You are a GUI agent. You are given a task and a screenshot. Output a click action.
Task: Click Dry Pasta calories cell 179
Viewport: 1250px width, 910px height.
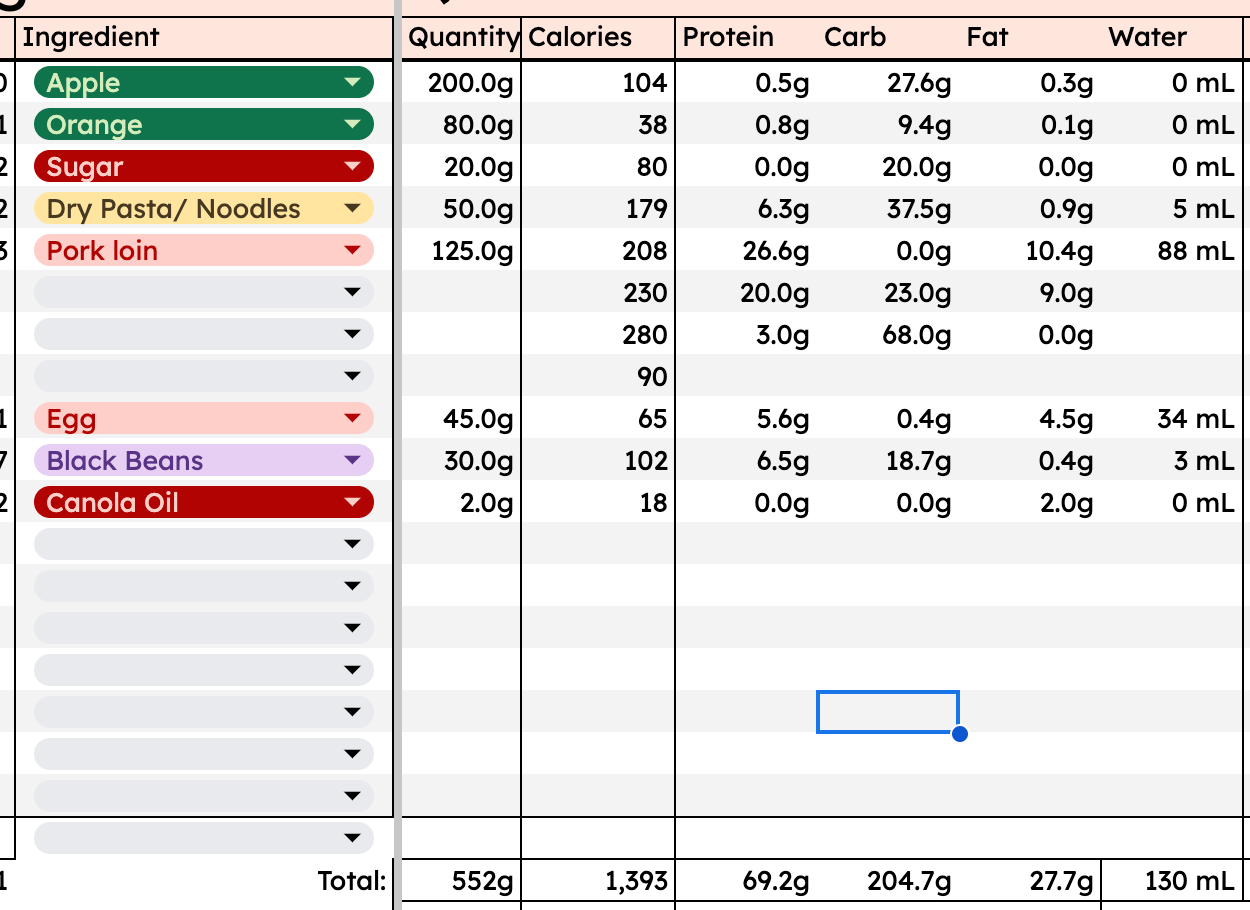click(598, 209)
